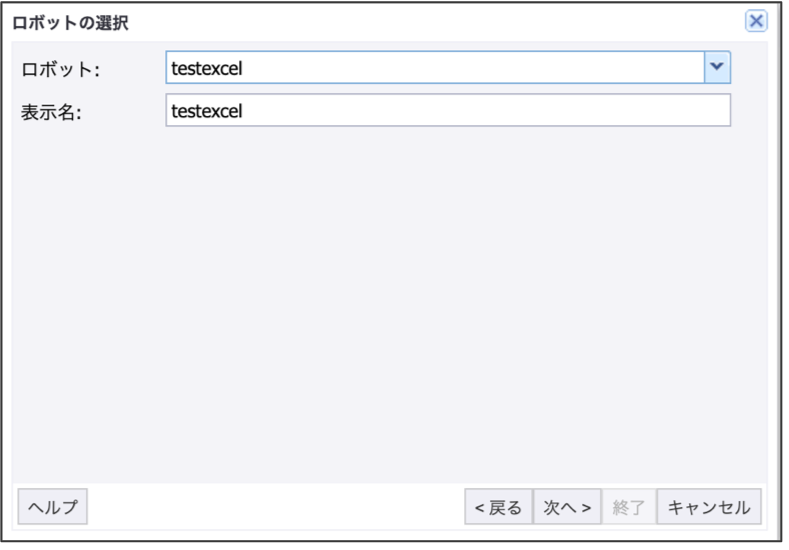Close the ロボットの選択 dialog

click(x=756, y=21)
